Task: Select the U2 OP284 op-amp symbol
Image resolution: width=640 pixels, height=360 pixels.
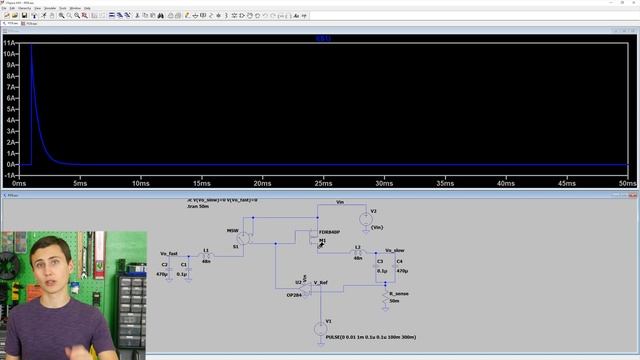Action: tap(305, 290)
